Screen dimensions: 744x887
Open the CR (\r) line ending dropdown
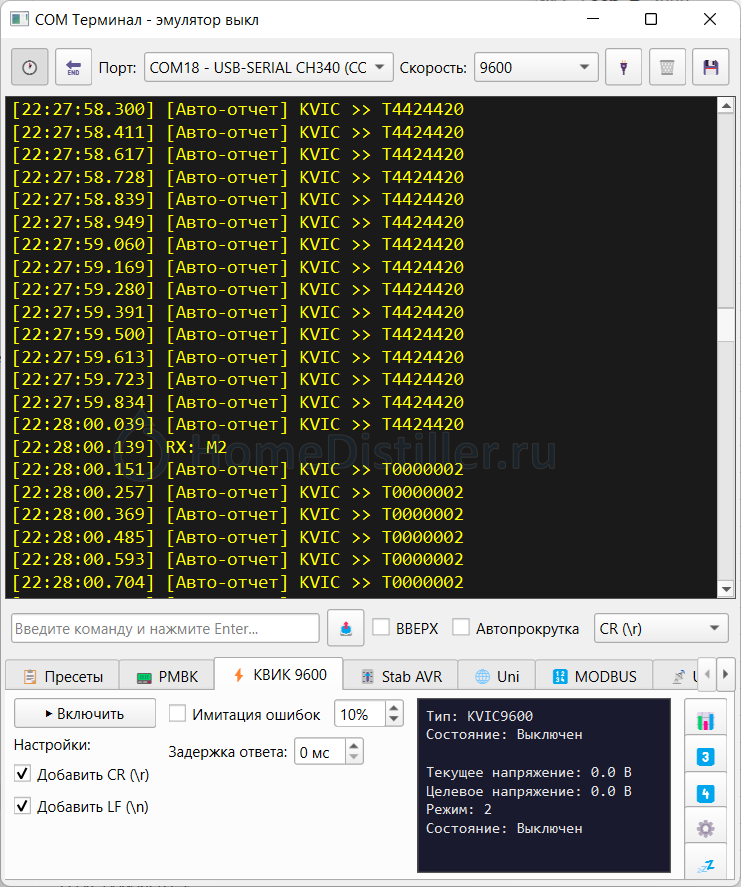[661, 628]
